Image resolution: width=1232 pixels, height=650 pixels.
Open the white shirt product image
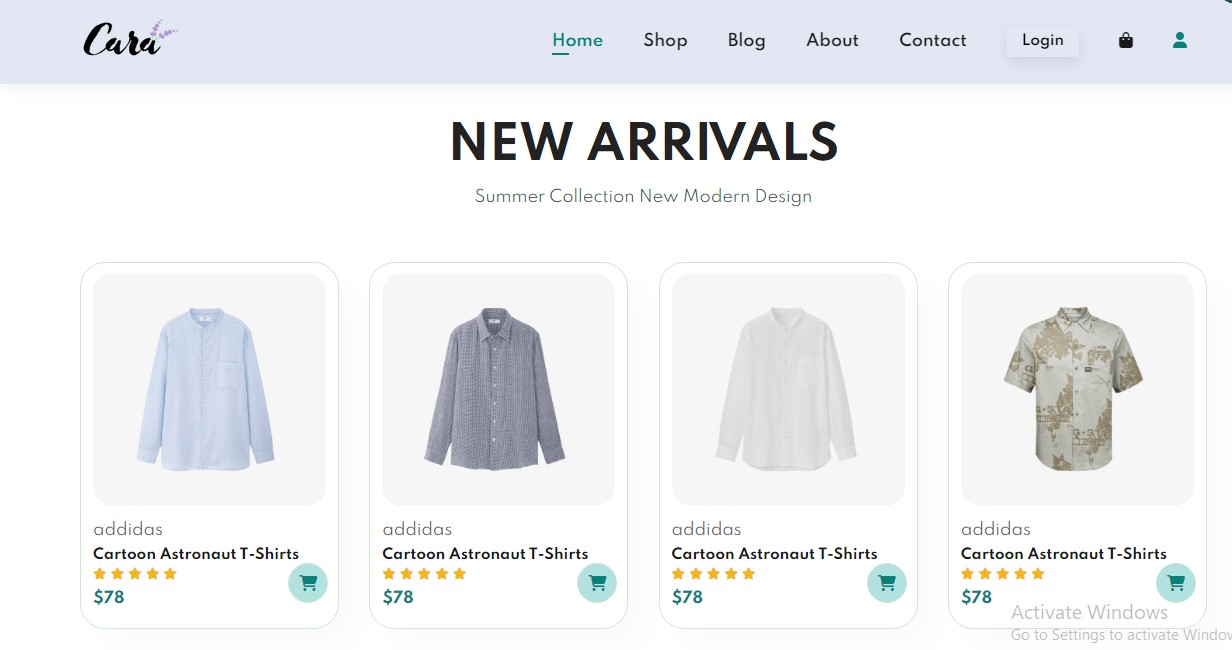tap(788, 389)
